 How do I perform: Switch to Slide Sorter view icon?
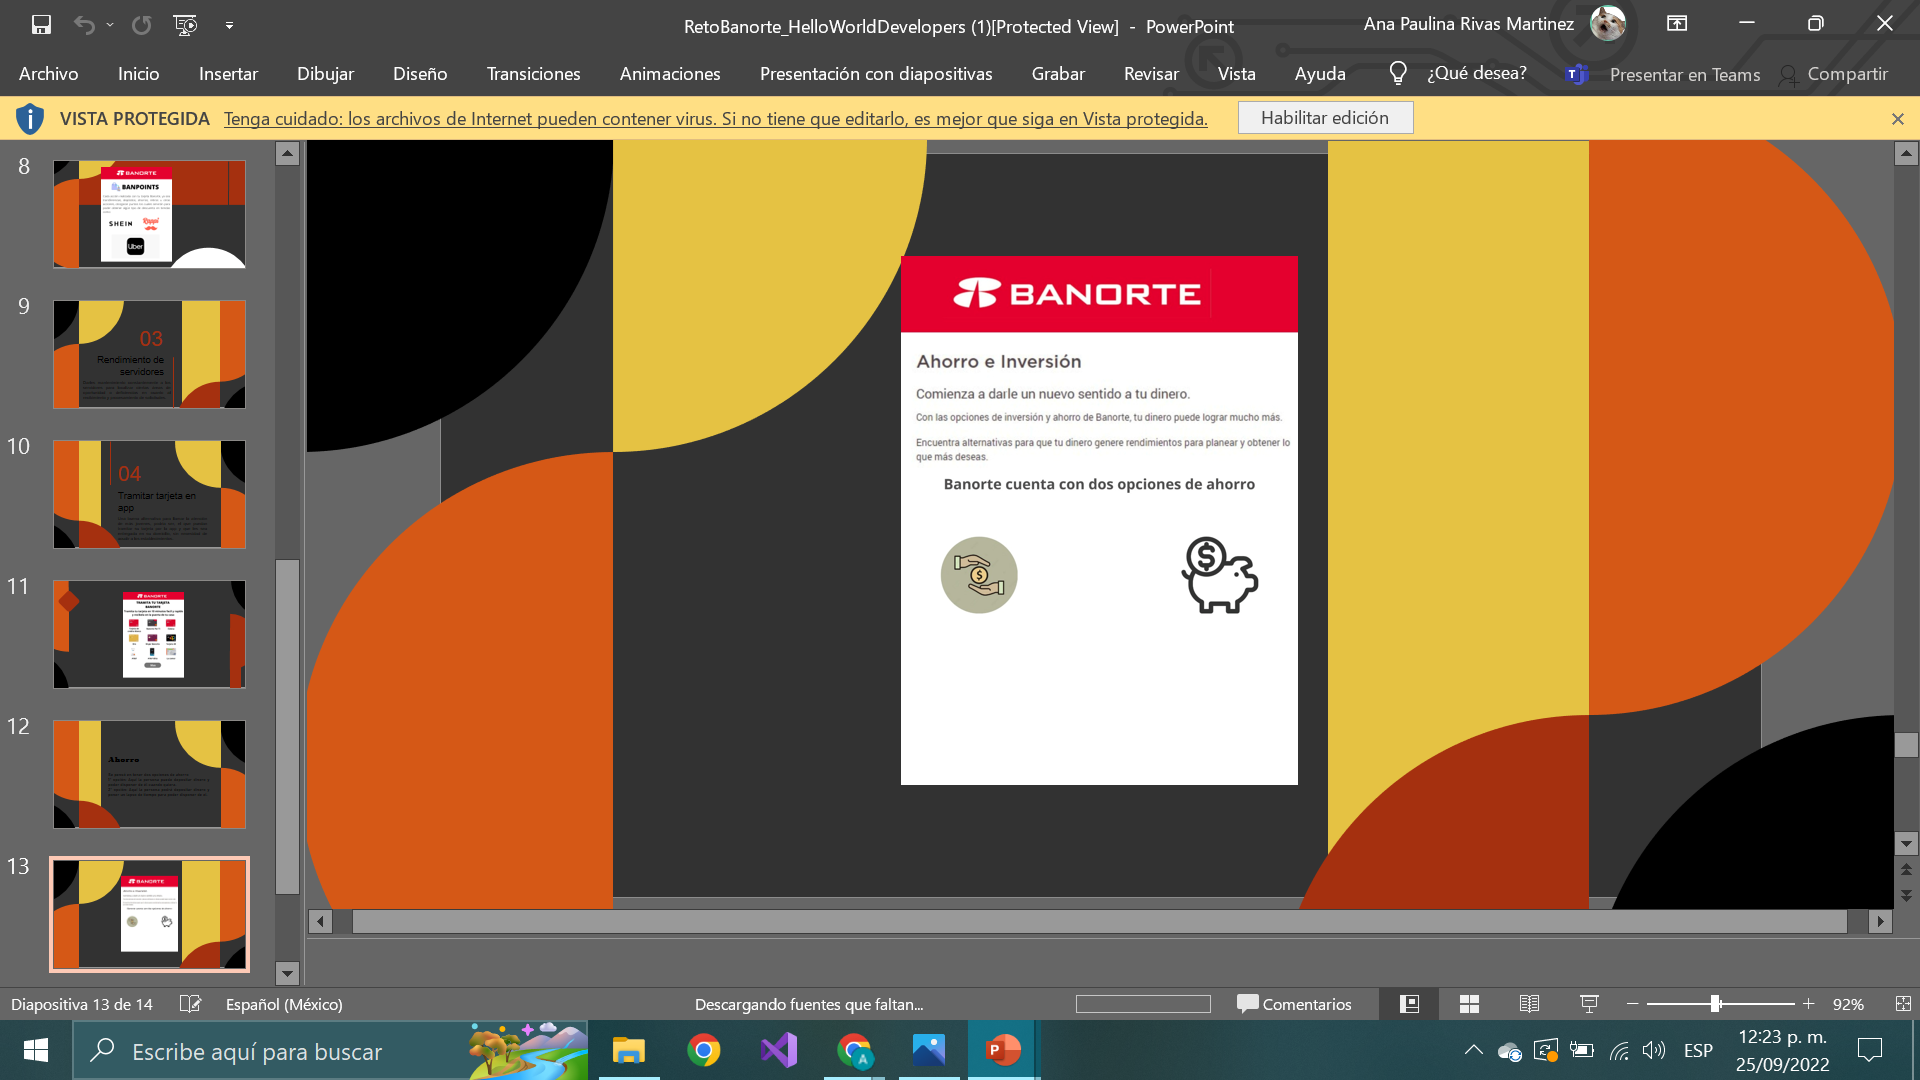[x=1469, y=1004]
